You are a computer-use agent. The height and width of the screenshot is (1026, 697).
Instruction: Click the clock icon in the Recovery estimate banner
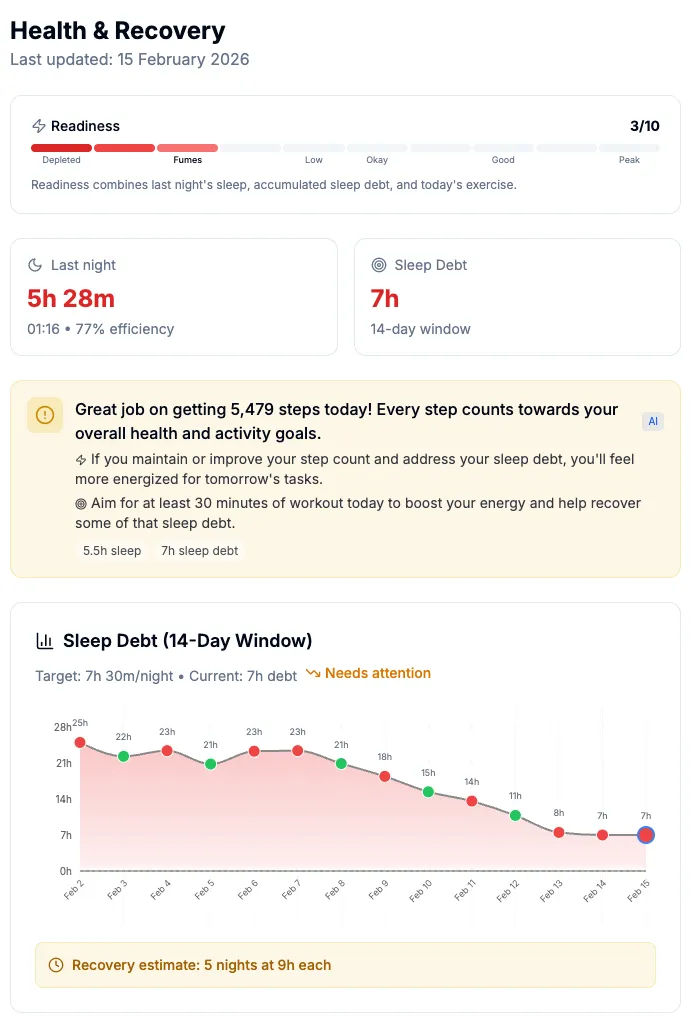(56, 965)
